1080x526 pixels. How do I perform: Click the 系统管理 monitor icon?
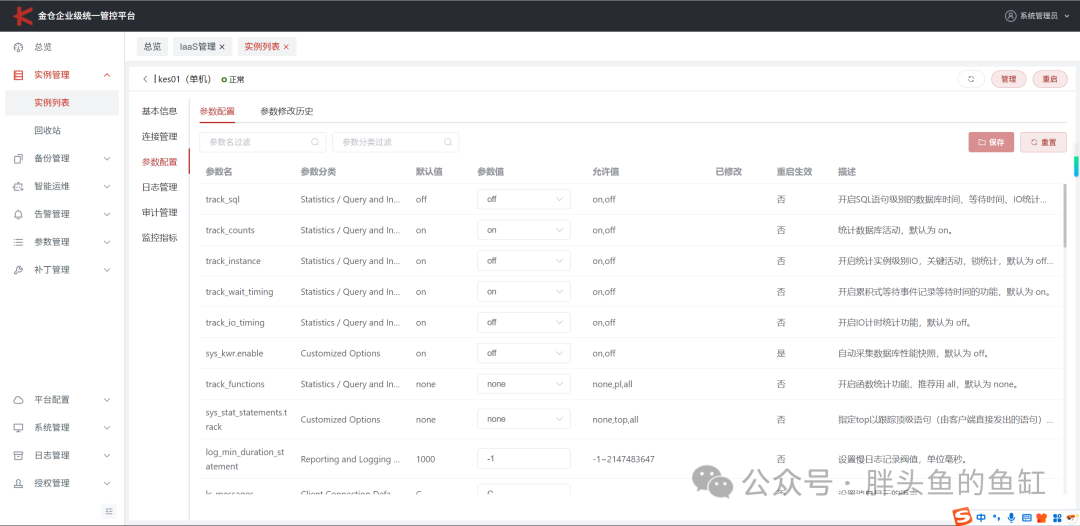(19, 427)
